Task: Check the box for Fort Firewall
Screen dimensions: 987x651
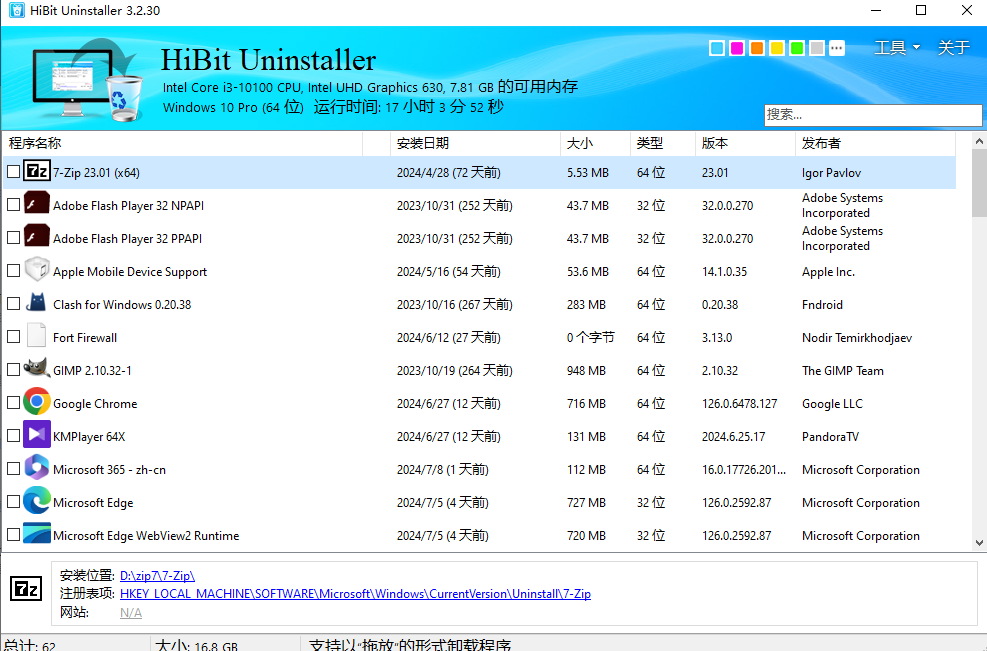Action: point(13,337)
